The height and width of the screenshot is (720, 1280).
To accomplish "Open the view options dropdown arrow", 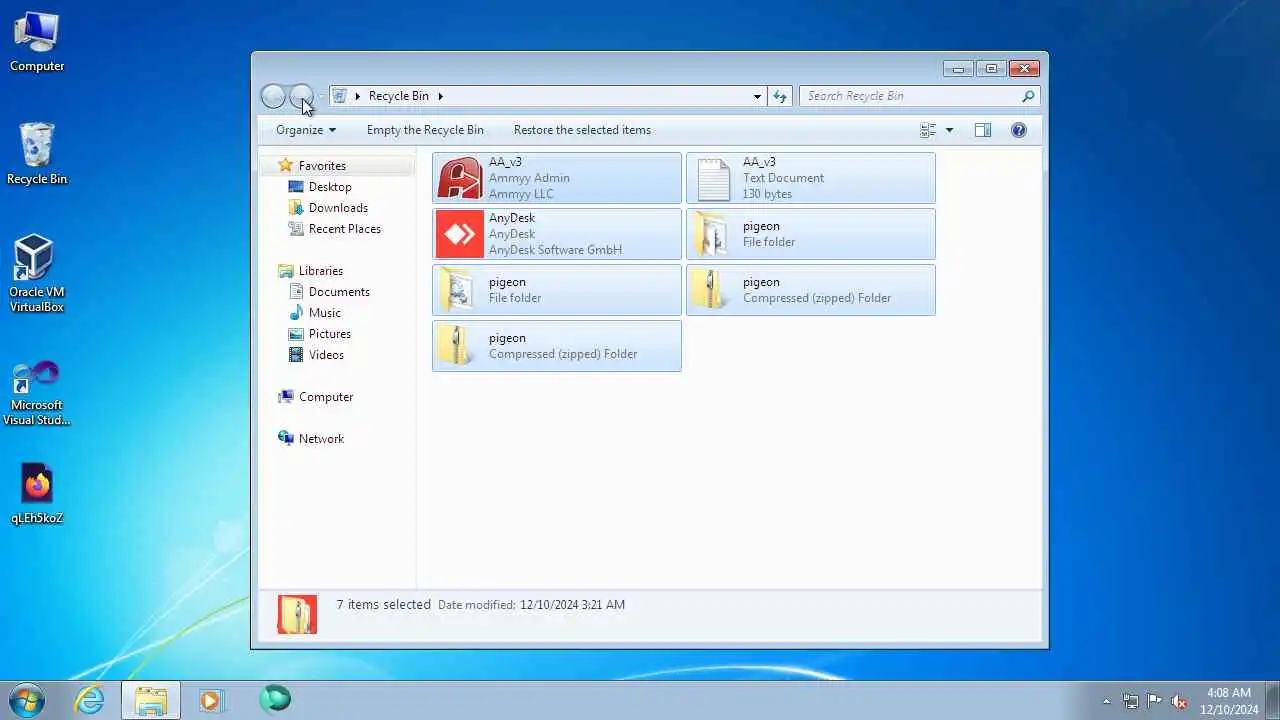I will point(949,130).
